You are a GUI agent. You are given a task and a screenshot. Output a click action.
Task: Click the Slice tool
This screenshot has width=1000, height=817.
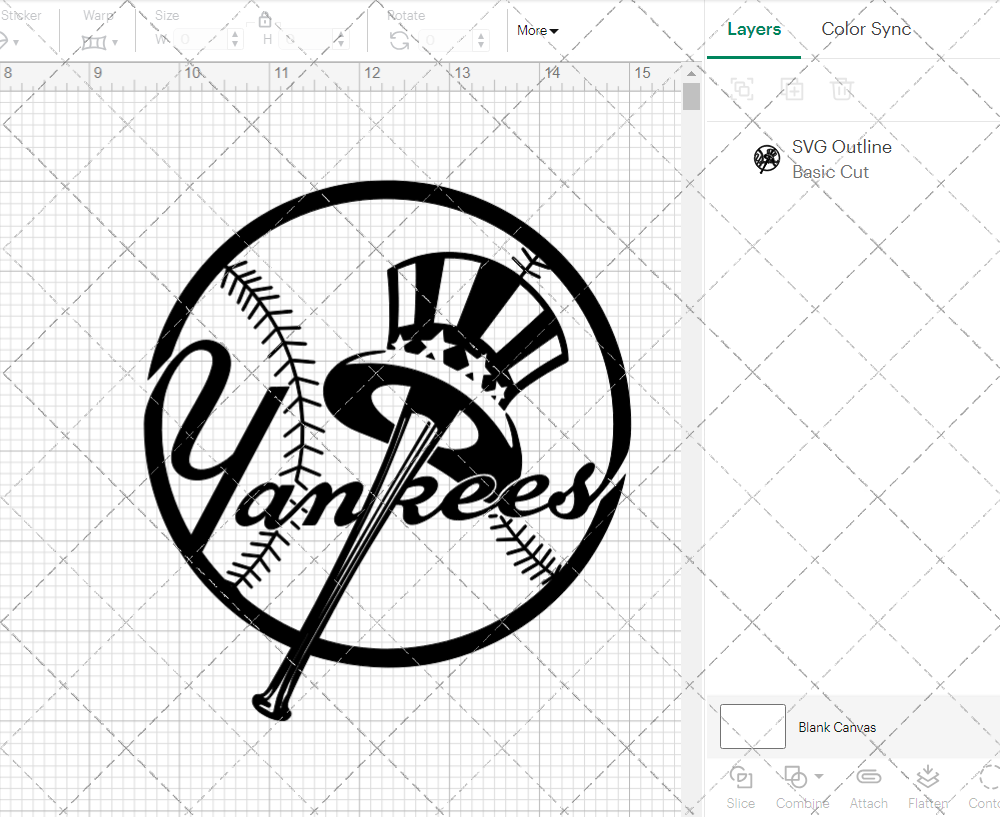pyautogui.click(x=740, y=788)
